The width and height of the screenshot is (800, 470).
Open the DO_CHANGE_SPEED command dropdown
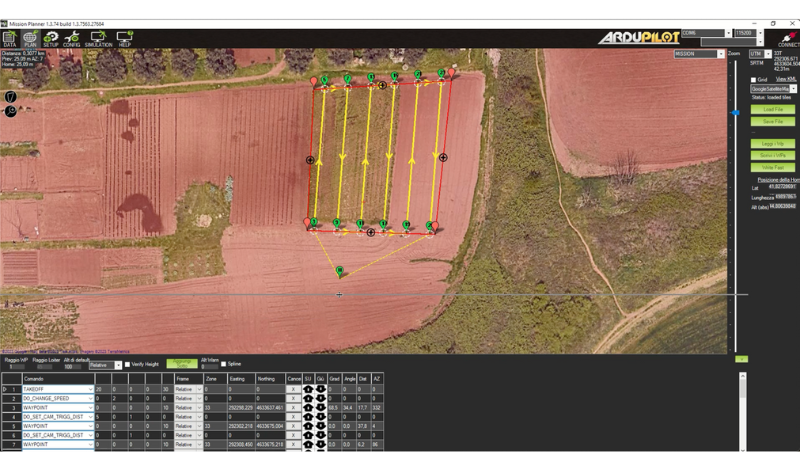[90, 399]
